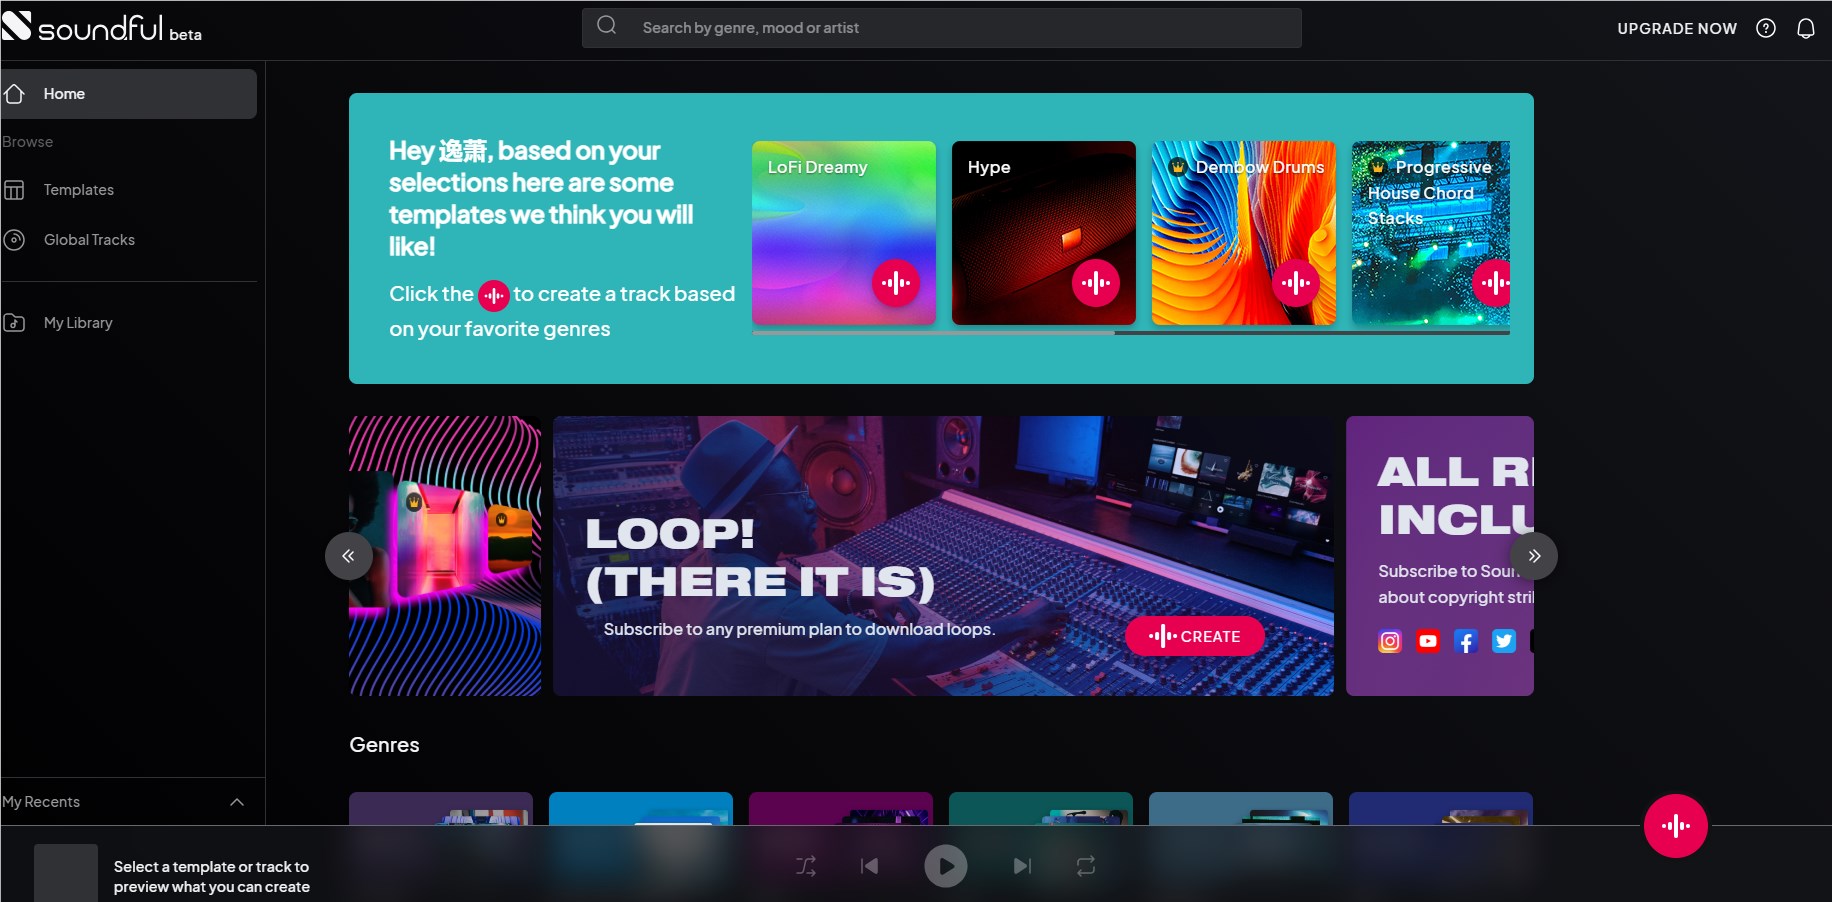This screenshot has width=1832, height=902.
Task: Click the notification bell icon
Action: (1805, 28)
